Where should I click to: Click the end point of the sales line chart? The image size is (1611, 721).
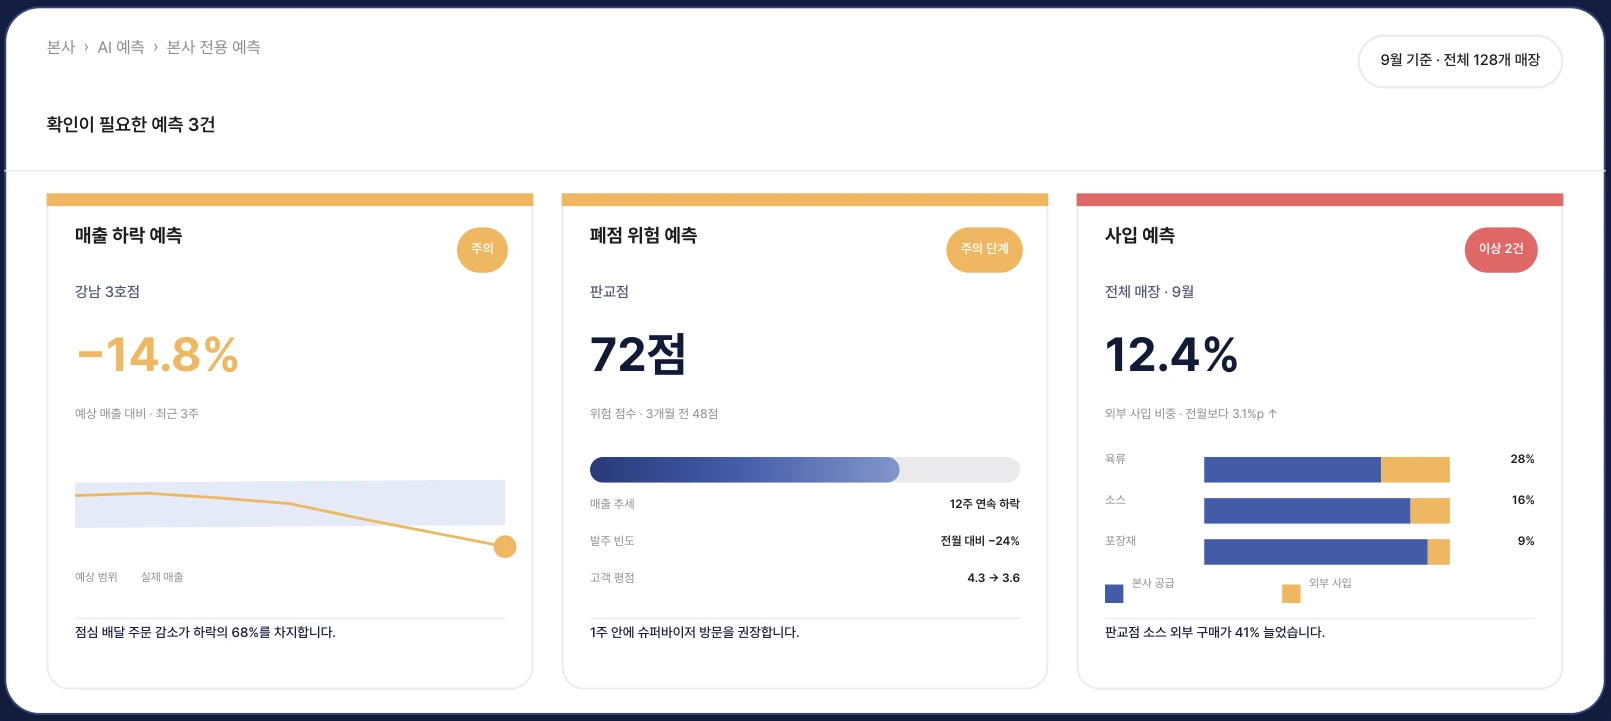coord(505,547)
